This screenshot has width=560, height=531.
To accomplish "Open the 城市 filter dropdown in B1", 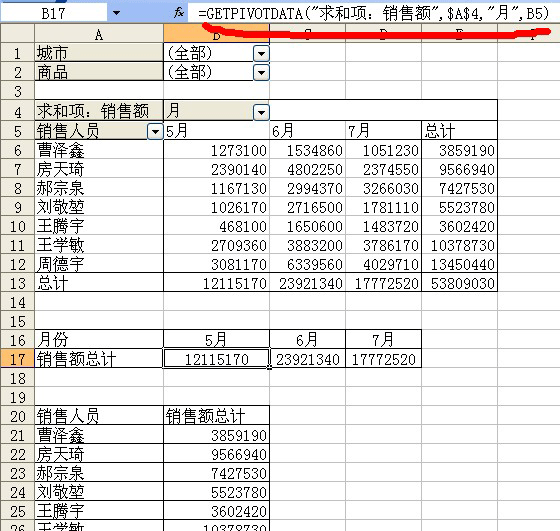I will pos(261,54).
